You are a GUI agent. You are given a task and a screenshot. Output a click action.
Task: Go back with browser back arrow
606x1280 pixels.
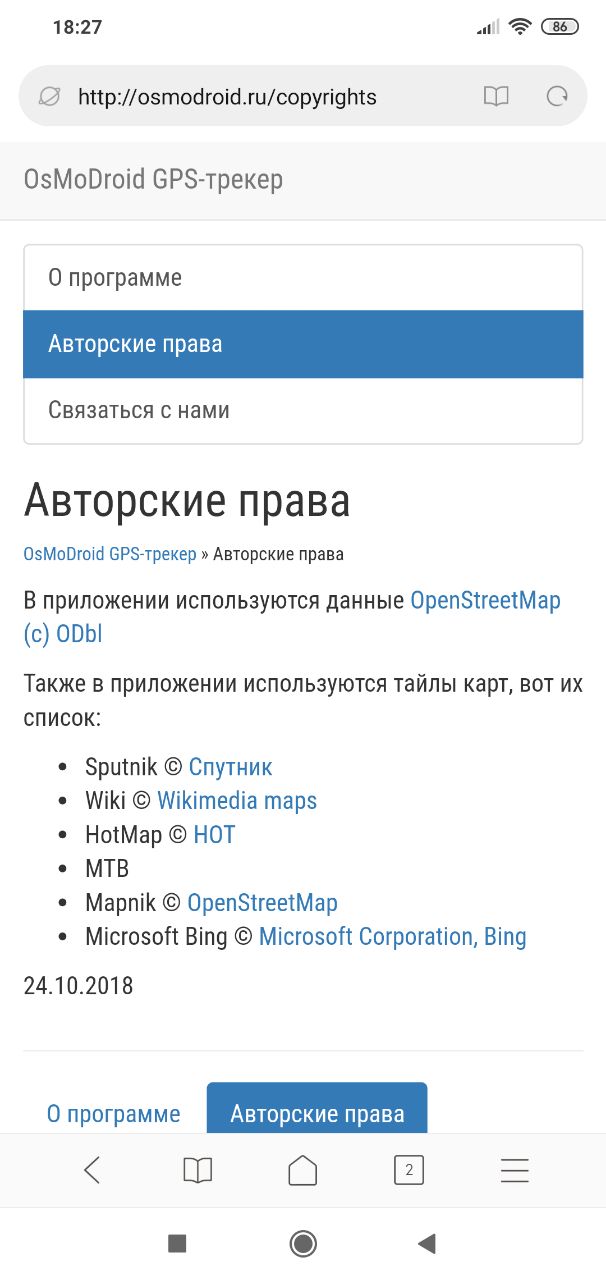pos(92,1170)
